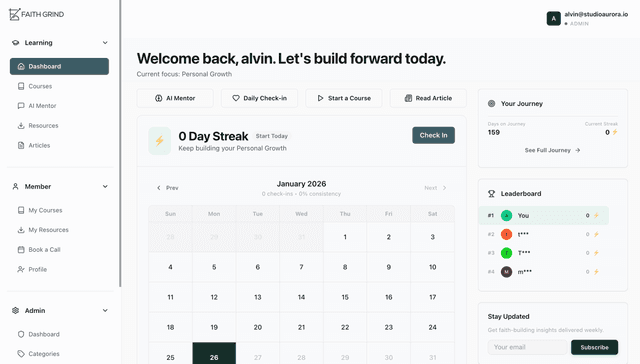Select January 10 on the calendar

click(433, 267)
